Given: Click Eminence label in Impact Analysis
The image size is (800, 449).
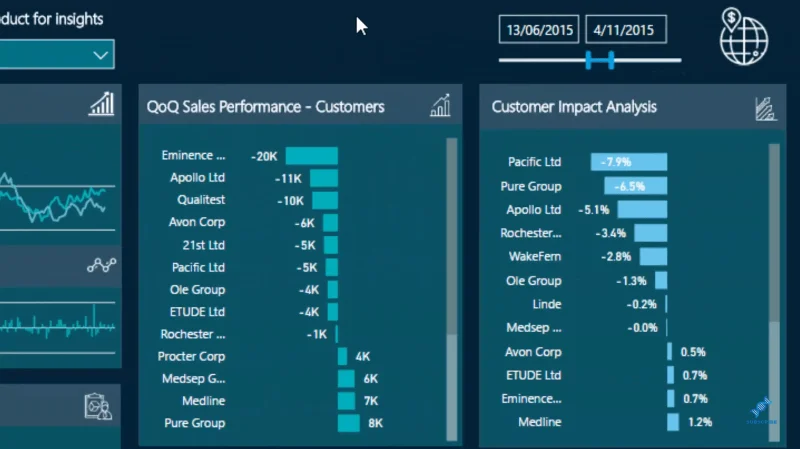Looking at the screenshot, I should click(531, 398).
